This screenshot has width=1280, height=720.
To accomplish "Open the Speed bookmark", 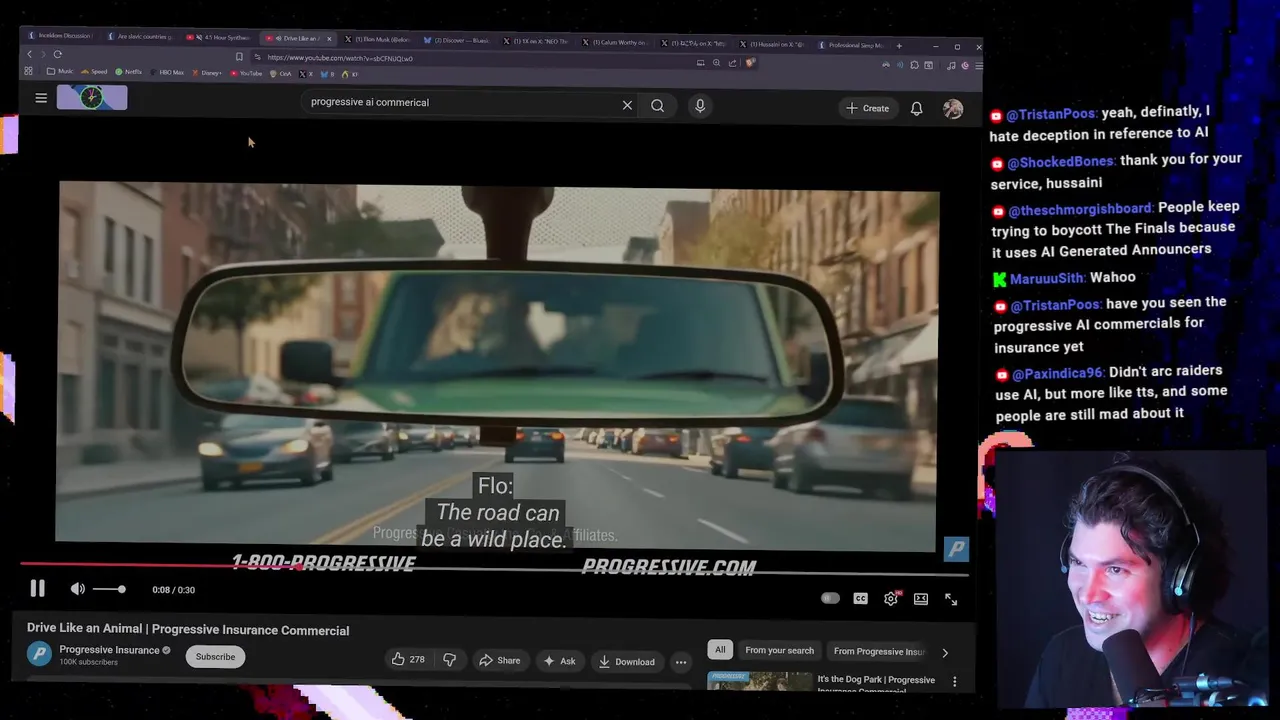I will [x=94, y=72].
